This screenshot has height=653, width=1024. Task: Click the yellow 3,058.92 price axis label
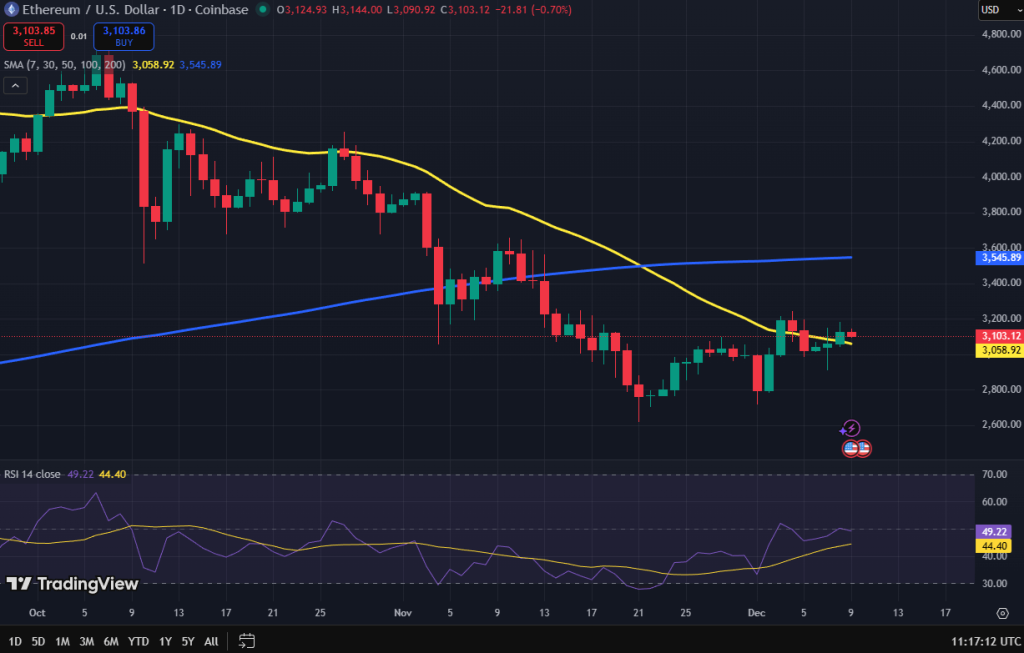click(x=999, y=350)
